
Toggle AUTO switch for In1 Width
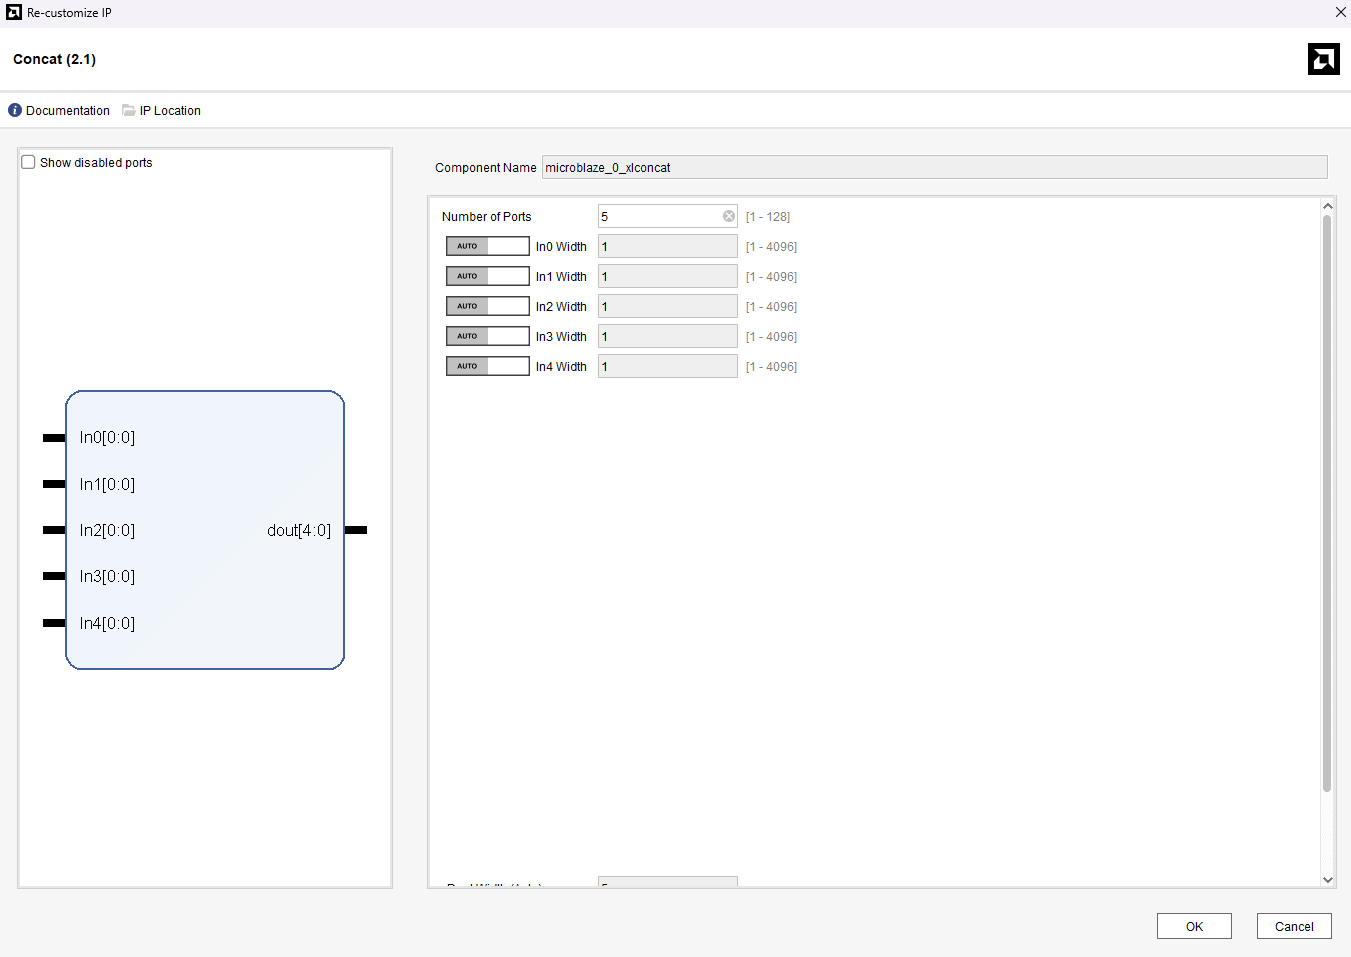[x=487, y=276]
